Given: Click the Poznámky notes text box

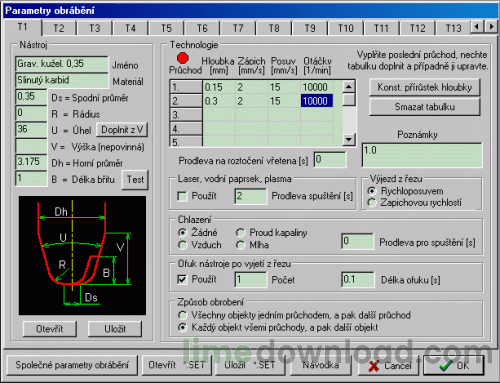Looking at the screenshot, I should click(422, 155).
